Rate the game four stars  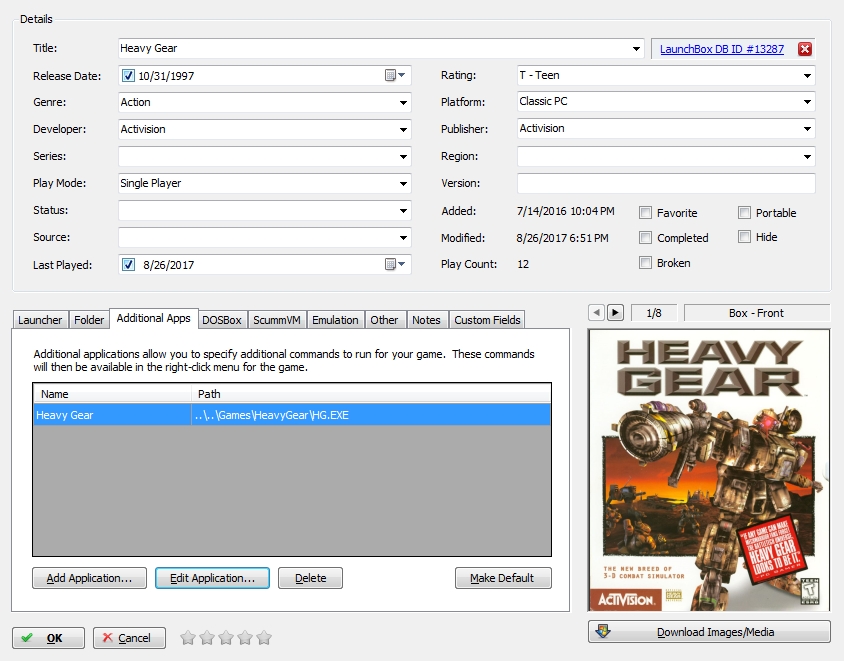click(x=245, y=638)
